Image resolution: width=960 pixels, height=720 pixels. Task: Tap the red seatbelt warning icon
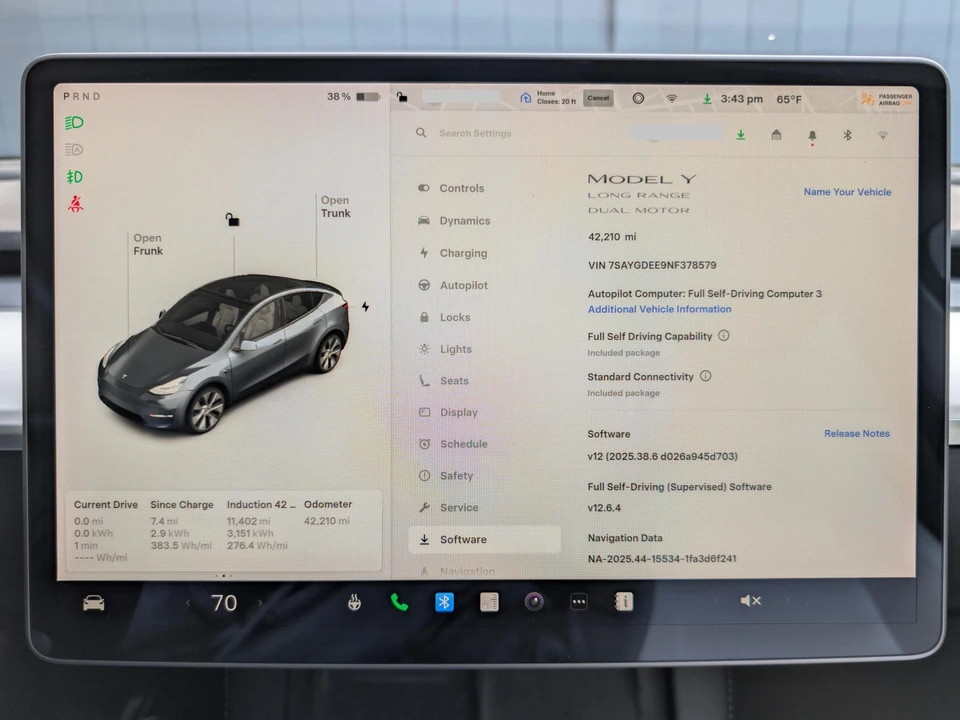point(75,204)
